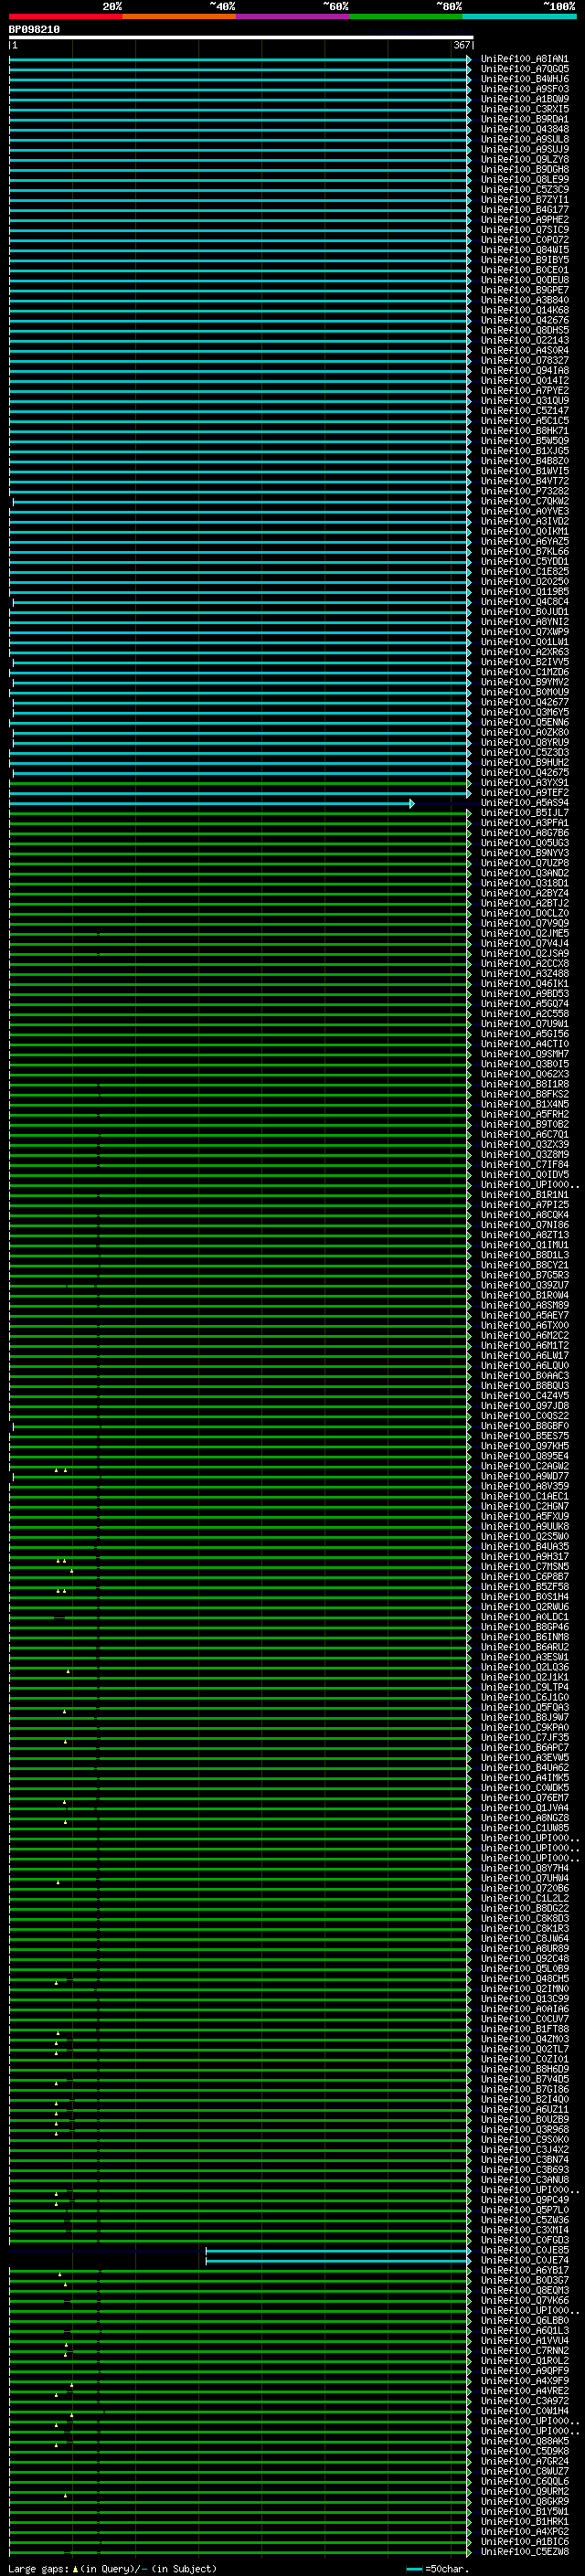This screenshot has height=2576, width=585.
Task: Select hit label UniRef100_B9IBY5
Action: coord(525,260)
